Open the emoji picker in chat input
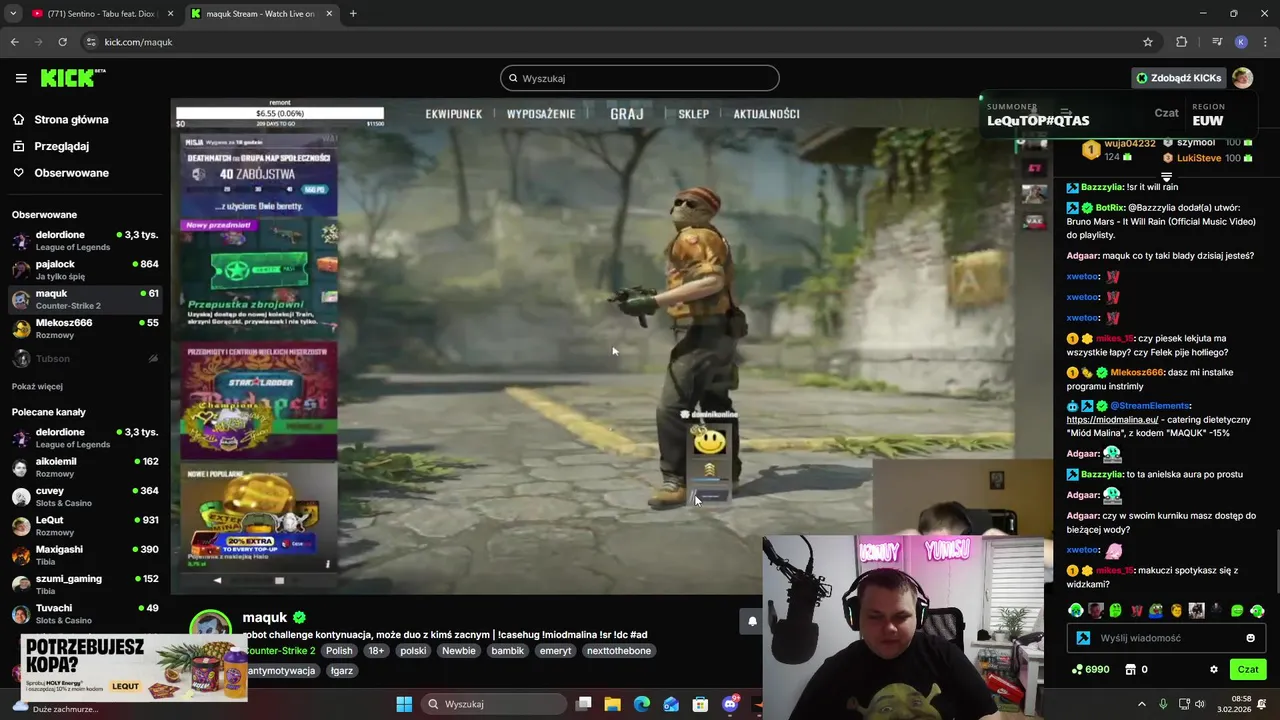 coord(1250,638)
